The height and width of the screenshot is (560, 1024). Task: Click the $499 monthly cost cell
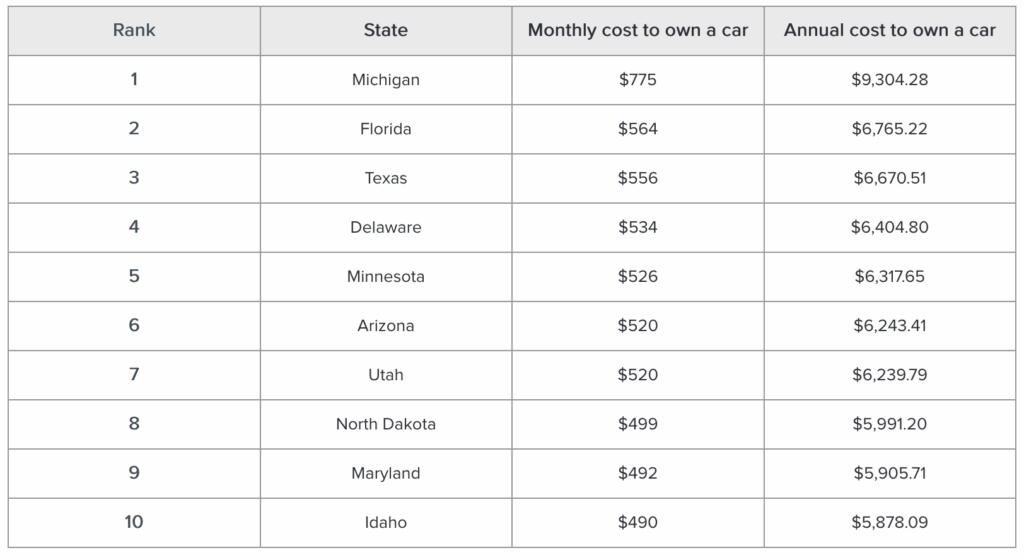[x=638, y=424]
